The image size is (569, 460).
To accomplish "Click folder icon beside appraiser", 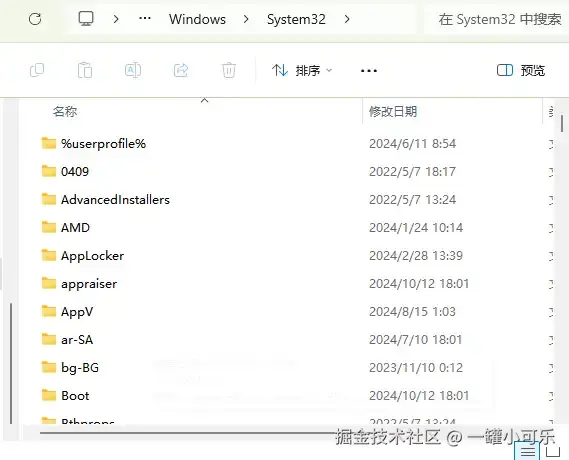I will tap(49, 283).
